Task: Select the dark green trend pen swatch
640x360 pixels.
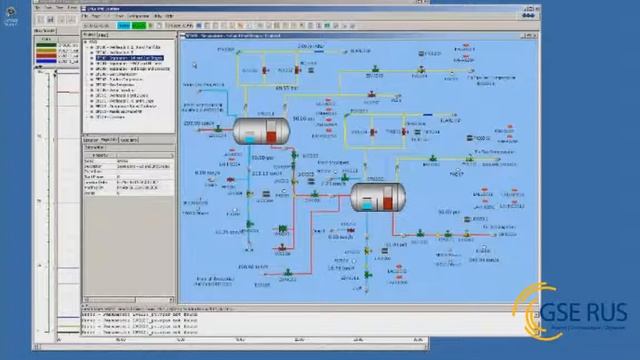Action: click(46, 46)
